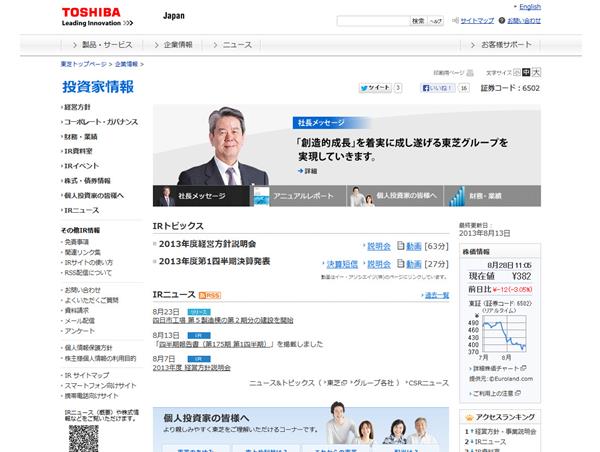Select the アニュアルレポート banner tab
Viewport: 600px width, 452px height.
299,196
